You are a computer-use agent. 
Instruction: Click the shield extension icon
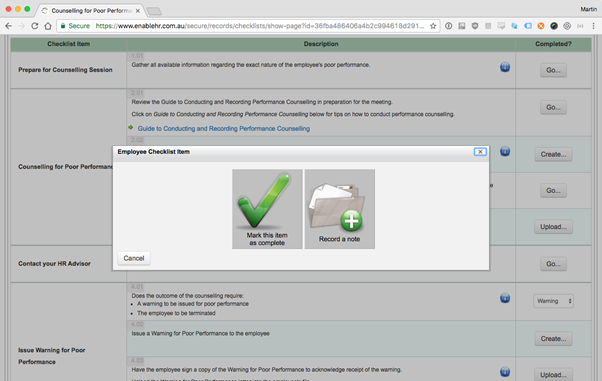tap(475, 26)
